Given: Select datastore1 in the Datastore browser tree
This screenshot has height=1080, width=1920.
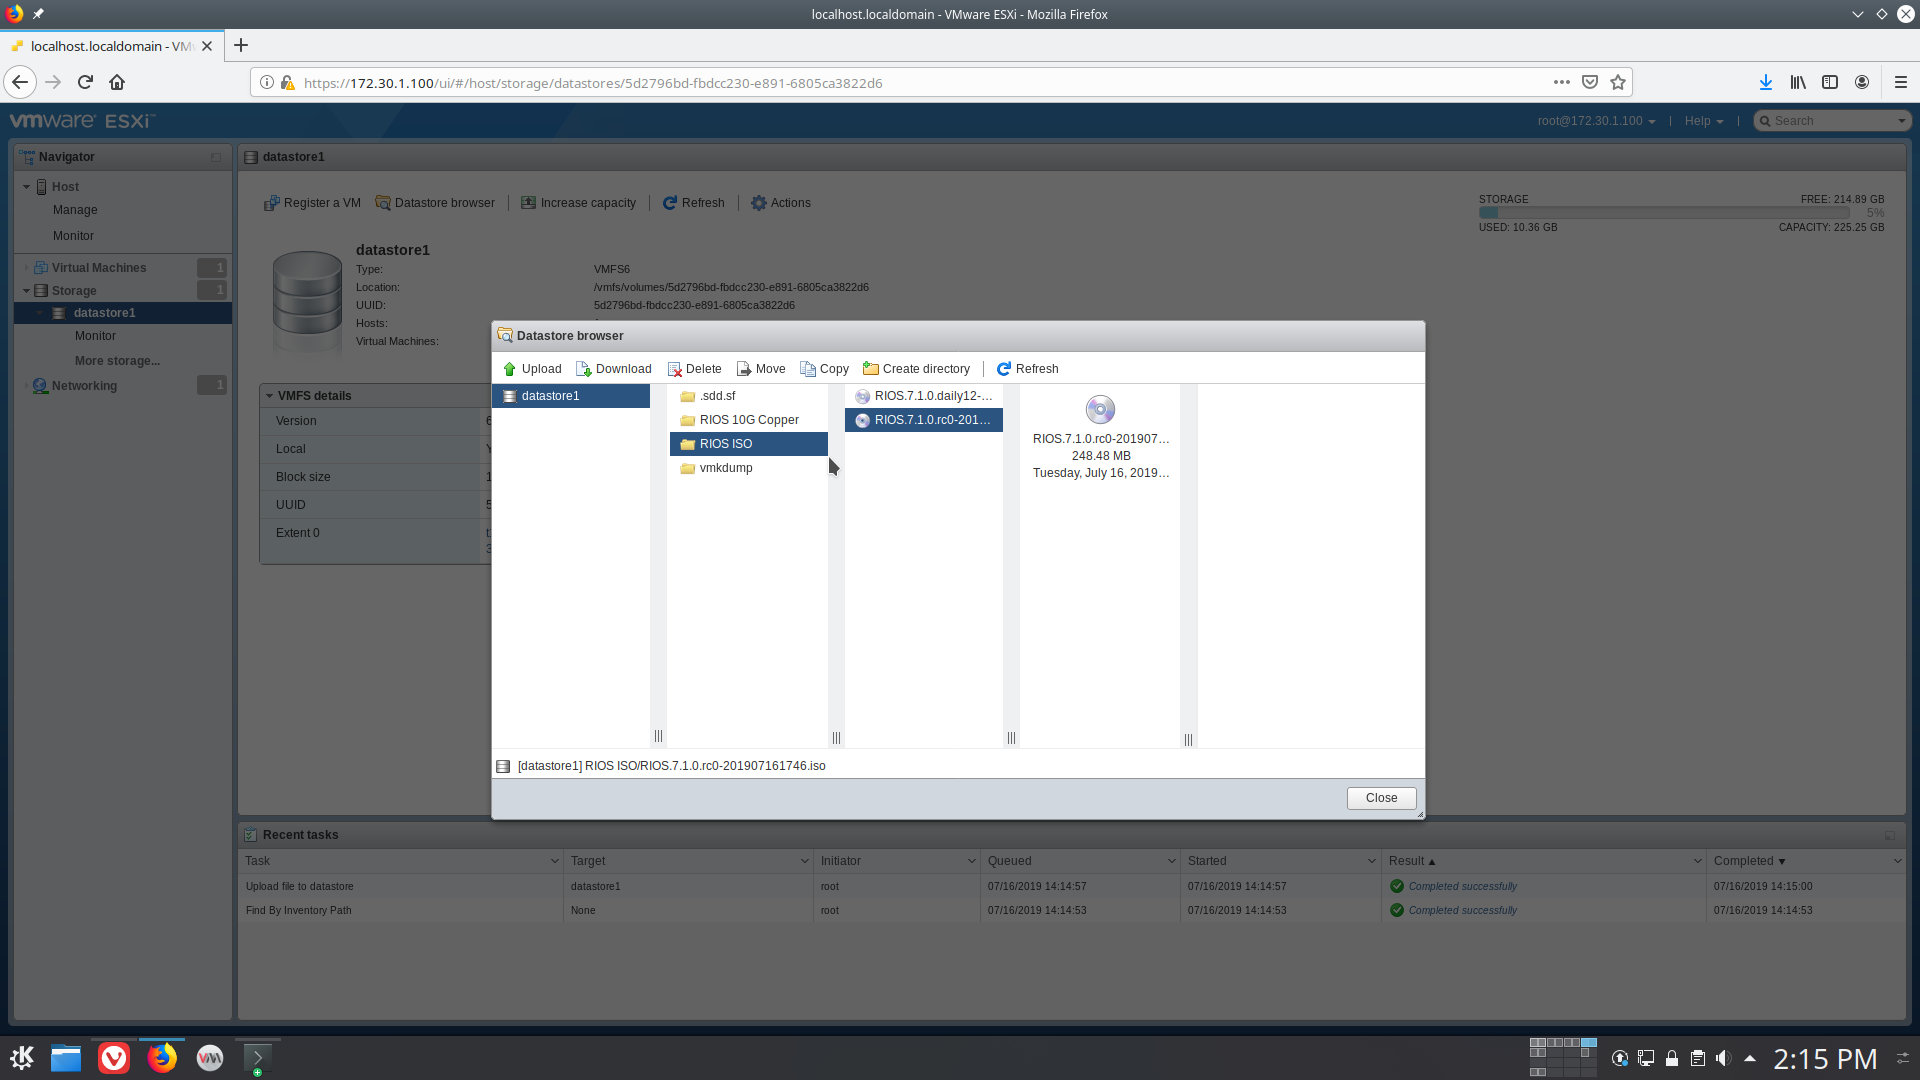Looking at the screenshot, I should tap(571, 396).
